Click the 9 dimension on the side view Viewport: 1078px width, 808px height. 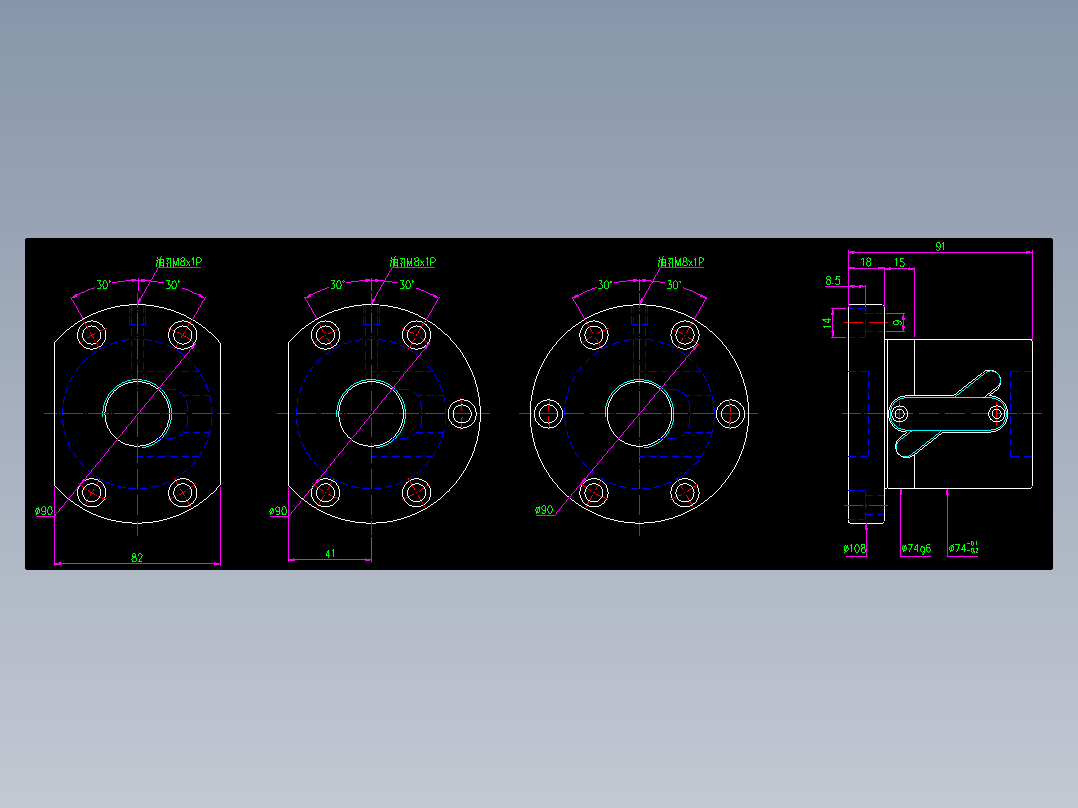coord(899,322)
